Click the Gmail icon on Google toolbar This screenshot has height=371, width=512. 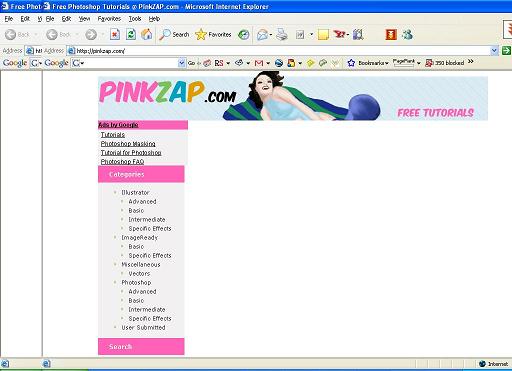pos(259,63)
